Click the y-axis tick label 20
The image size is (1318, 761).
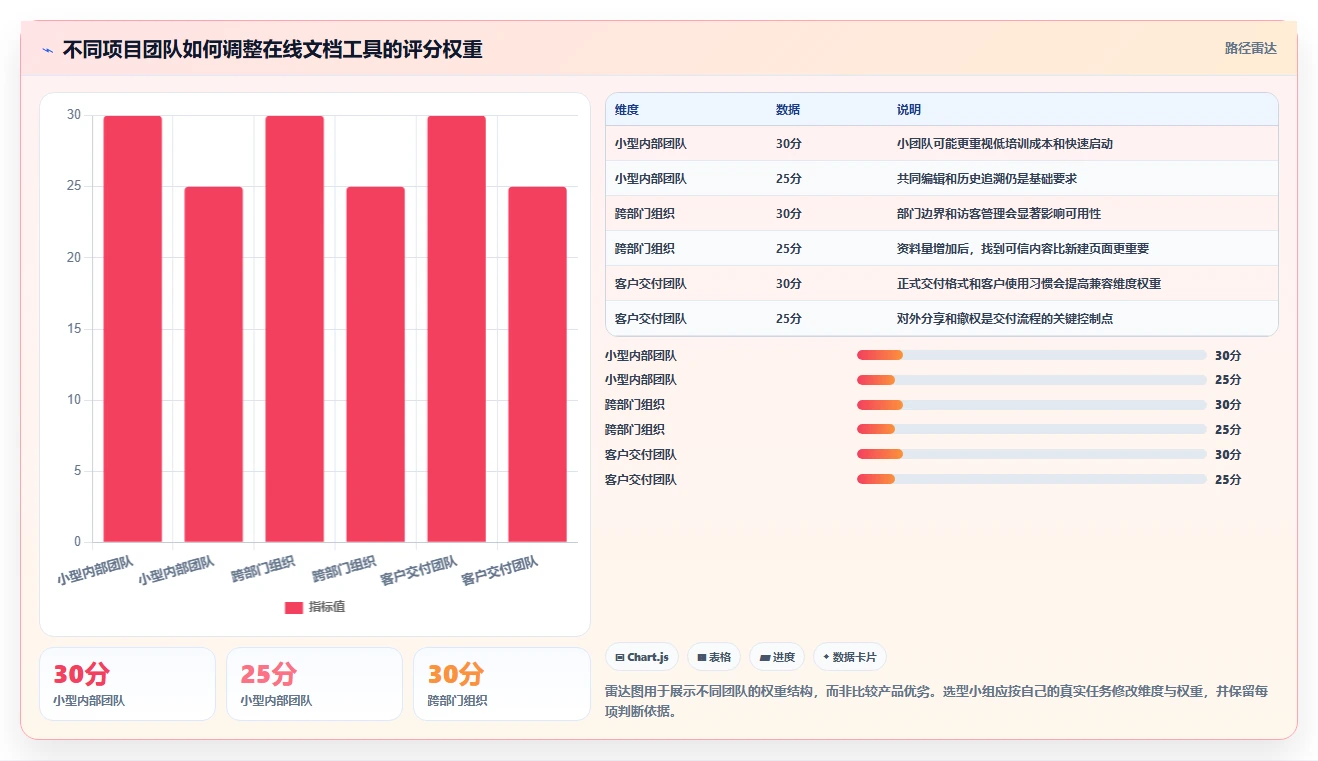coord(74,257)
